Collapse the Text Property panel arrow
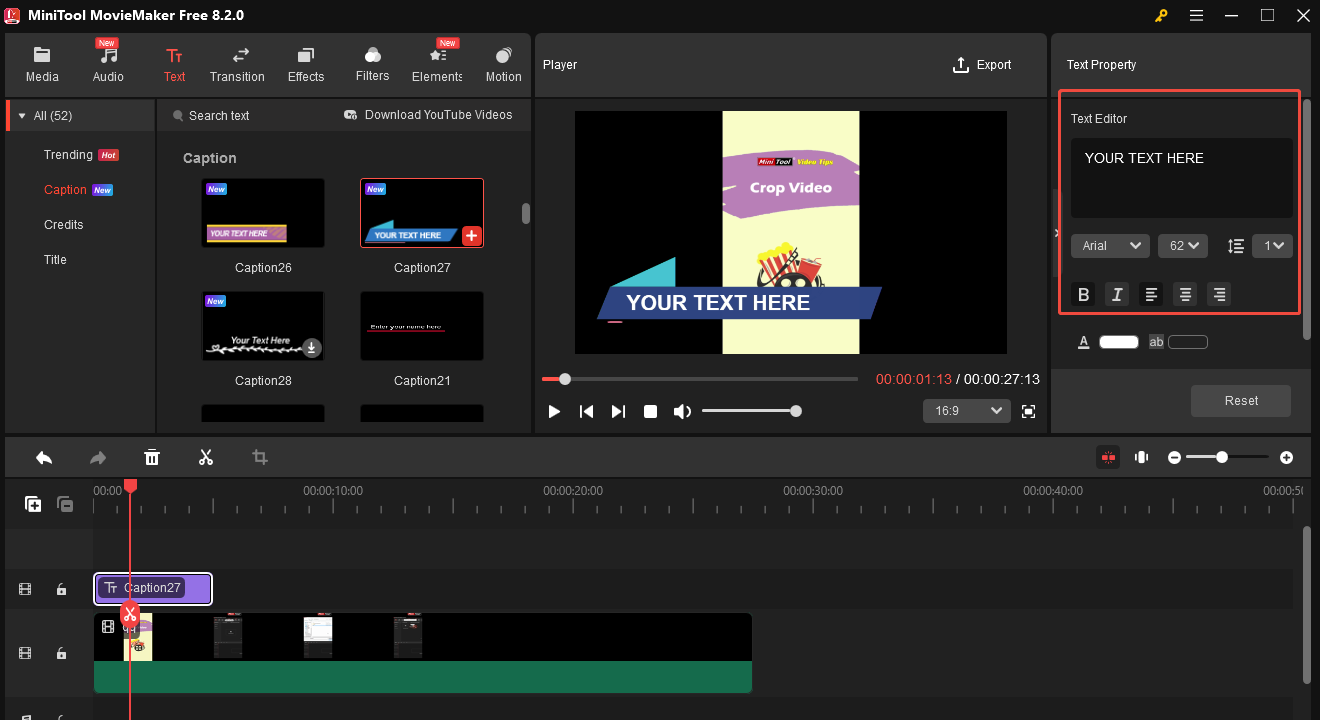This screenshot has width=1320, height=720. (x=1056, y=232)
